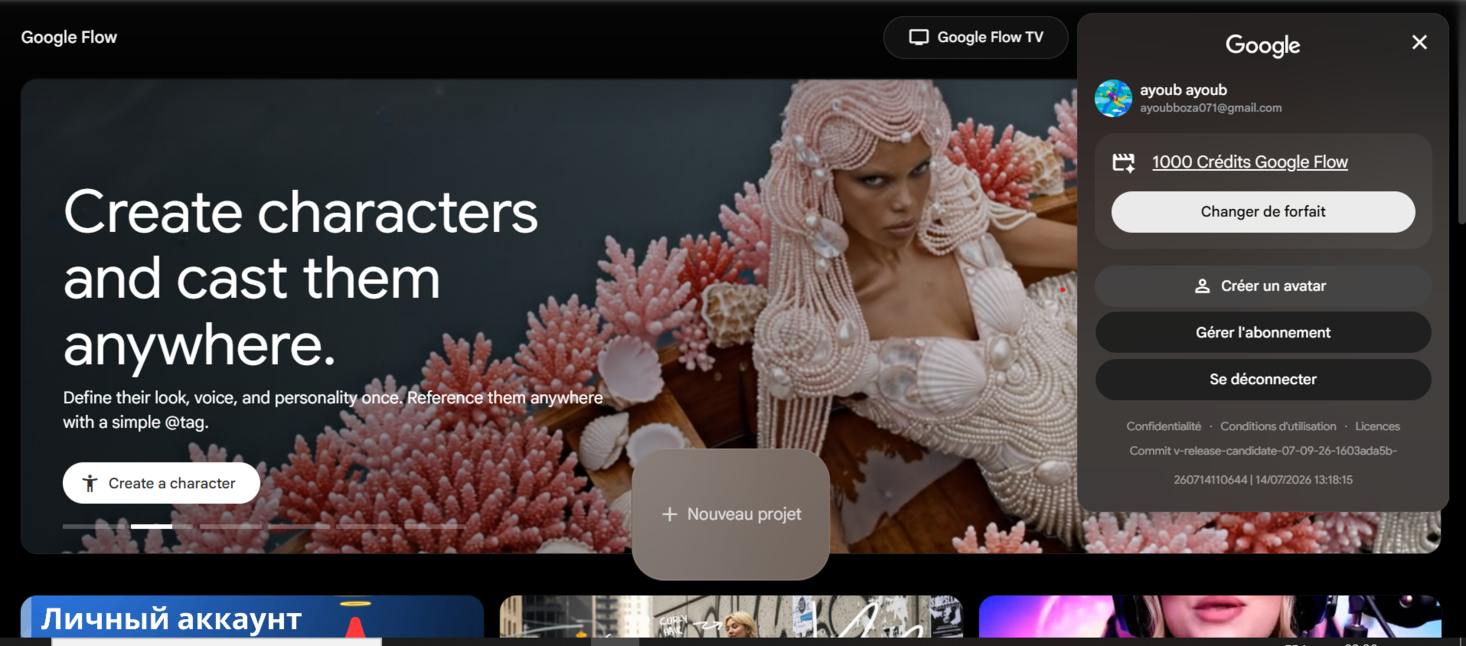Screen dimensions: 1466x646
Task: Click Créer un avatar
Action: pyautogui.click(x=1263, y=286)
